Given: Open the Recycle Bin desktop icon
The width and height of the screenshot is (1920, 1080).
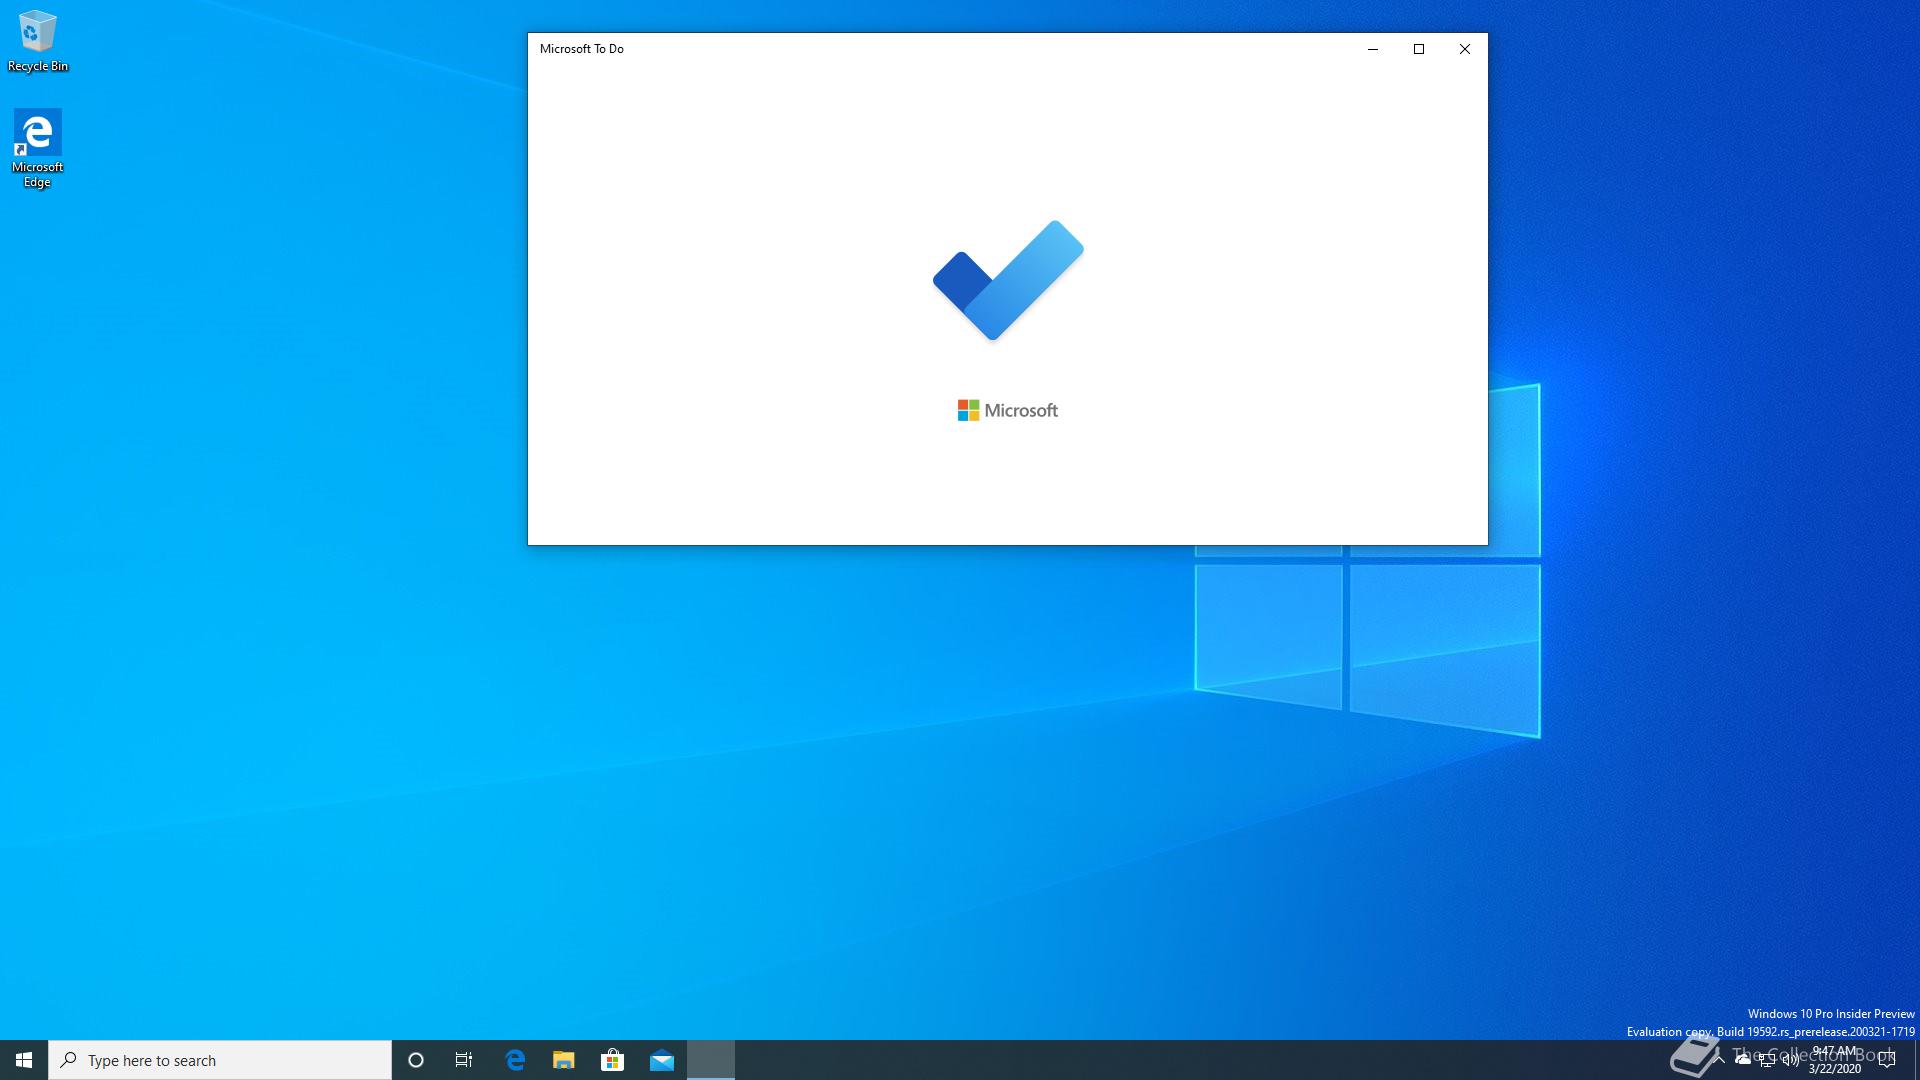Looking at the screenshot, I should (x=37, y=41).
